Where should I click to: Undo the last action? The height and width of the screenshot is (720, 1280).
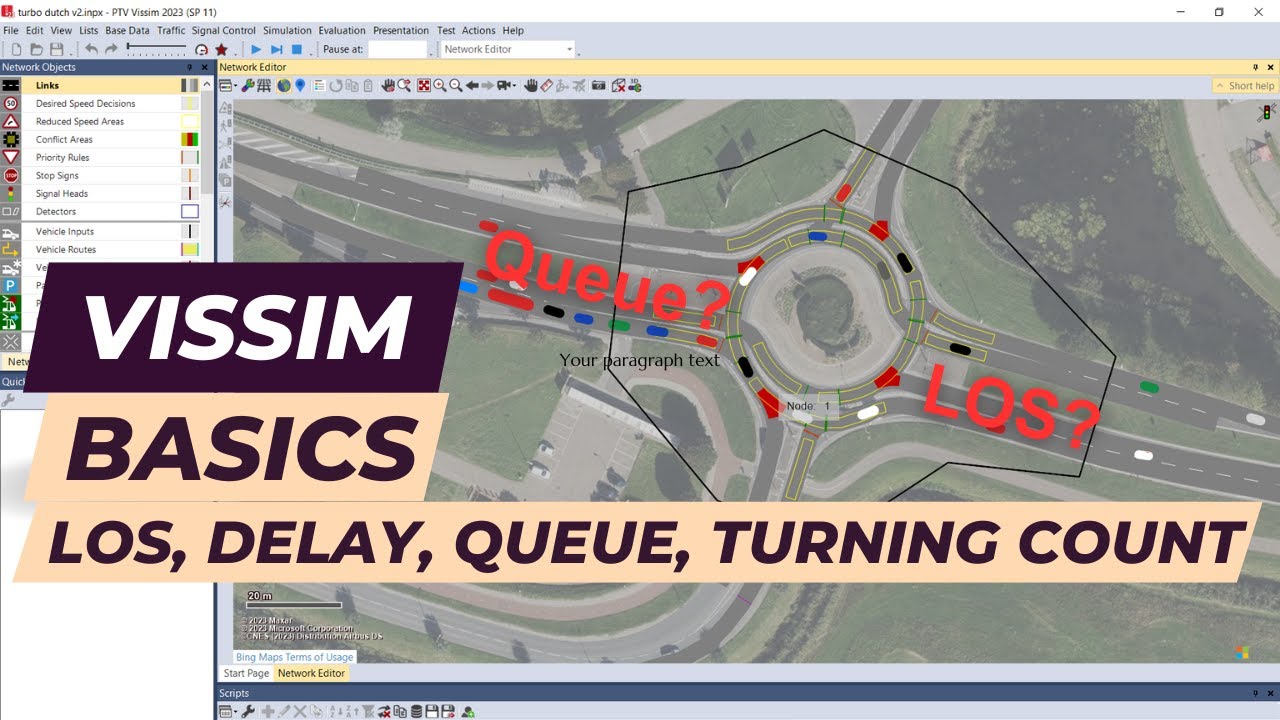(91, 49)
